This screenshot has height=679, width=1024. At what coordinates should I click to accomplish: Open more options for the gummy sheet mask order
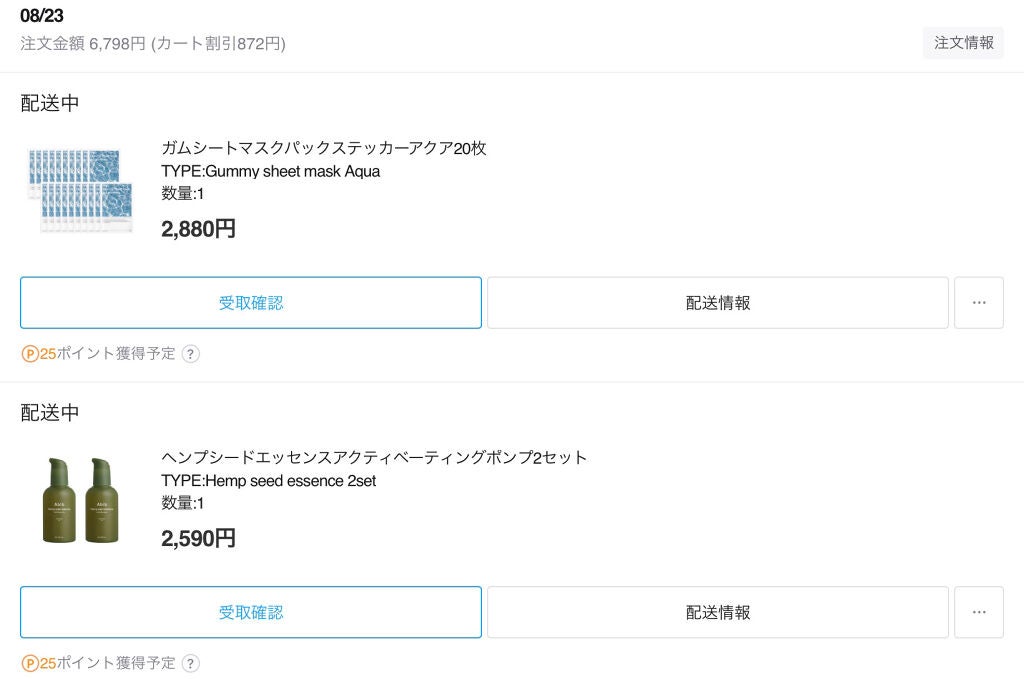978,302
